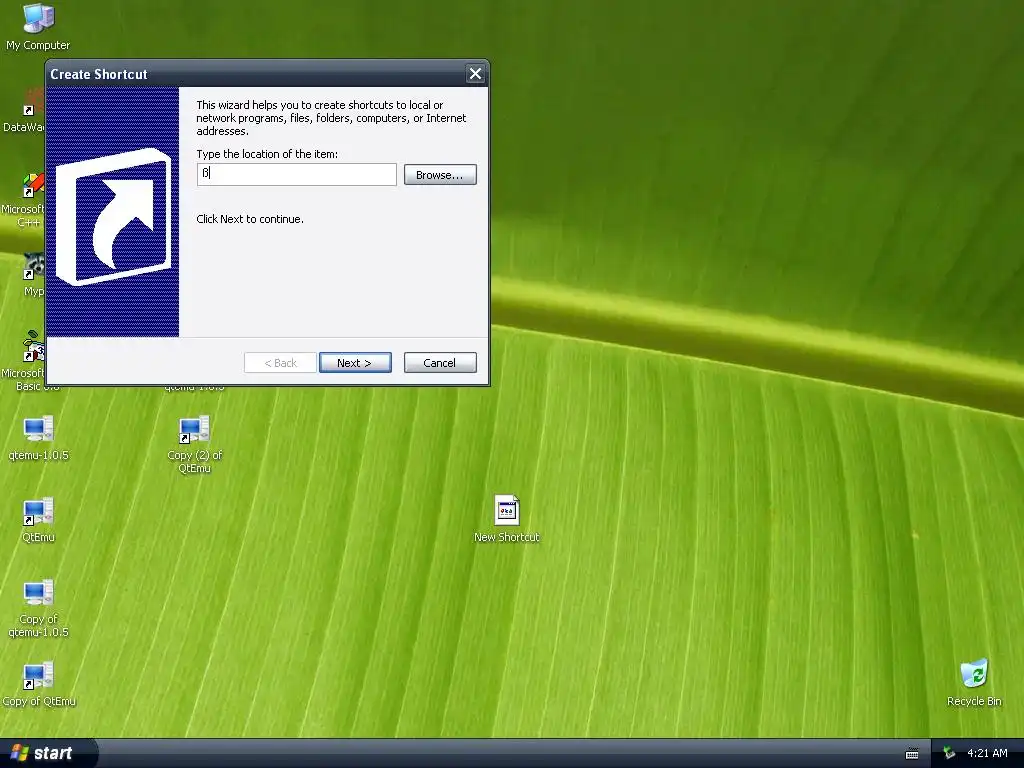Viewport: 1024px width, 768px height.
Task: Focus the item location text field
Action: tap(296, 174)
